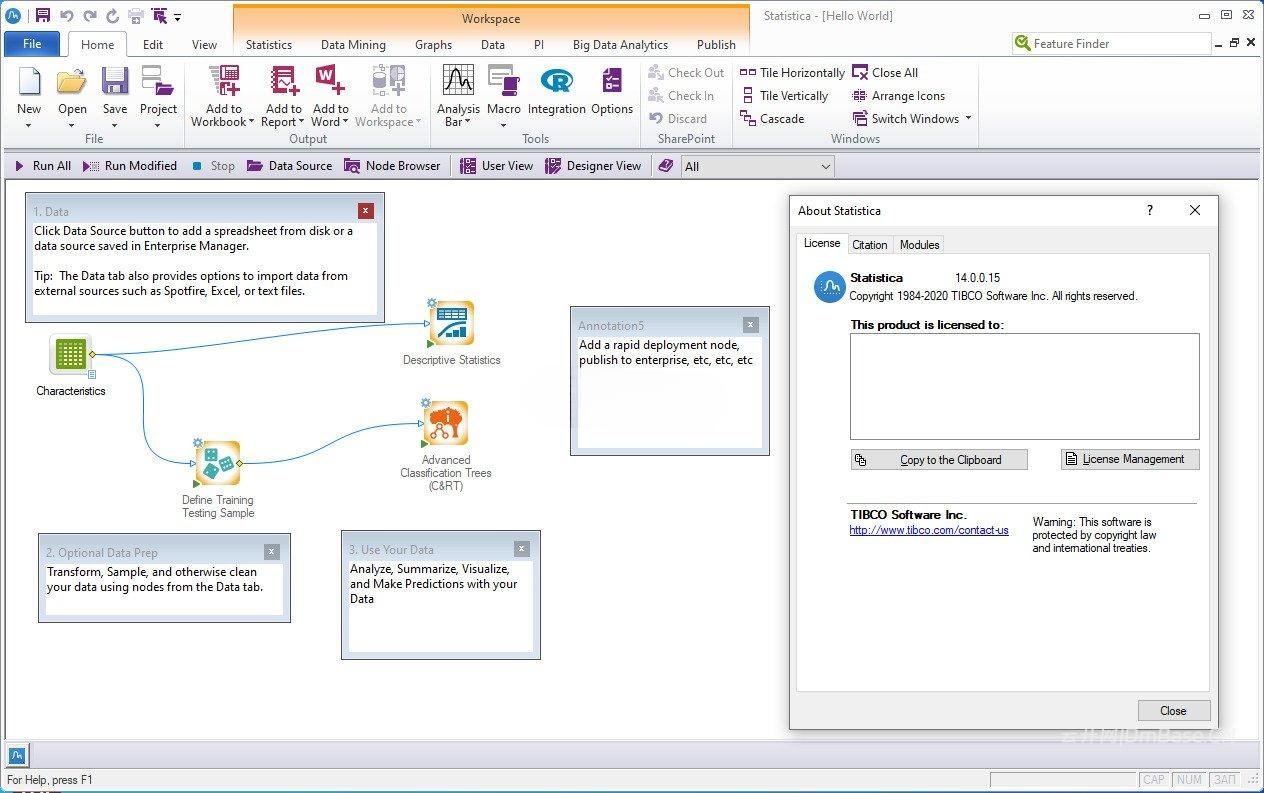Click Run All in workspace toolbar
The width and height of the screenshot is (1264, 793).
(x=42, y=166)
